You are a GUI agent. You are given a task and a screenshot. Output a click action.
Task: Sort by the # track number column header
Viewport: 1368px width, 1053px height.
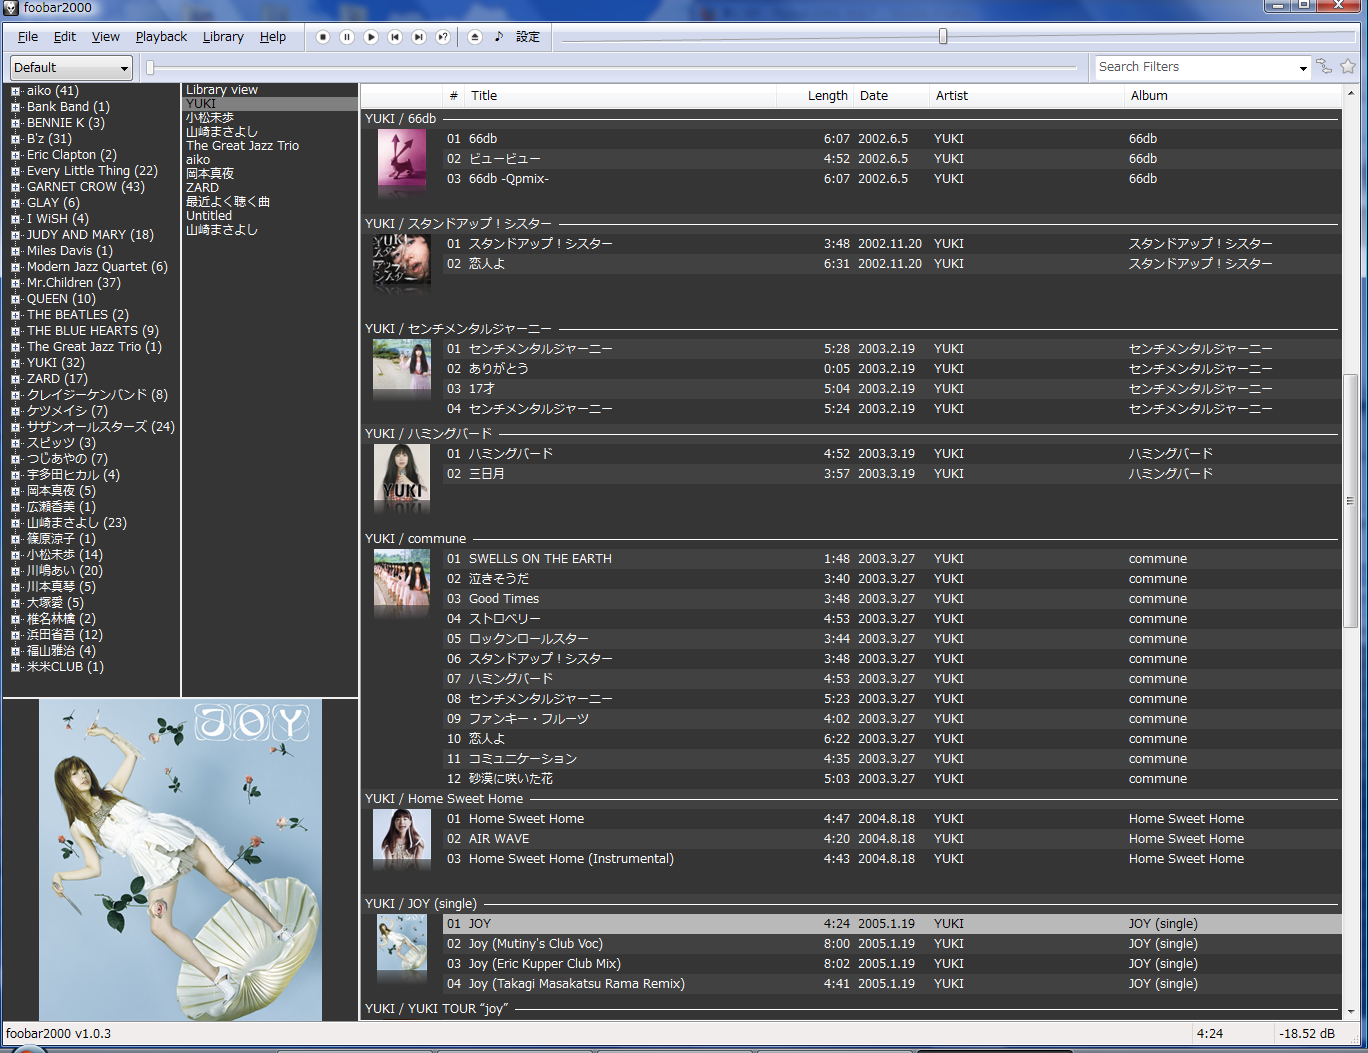[x=453, y=96]
